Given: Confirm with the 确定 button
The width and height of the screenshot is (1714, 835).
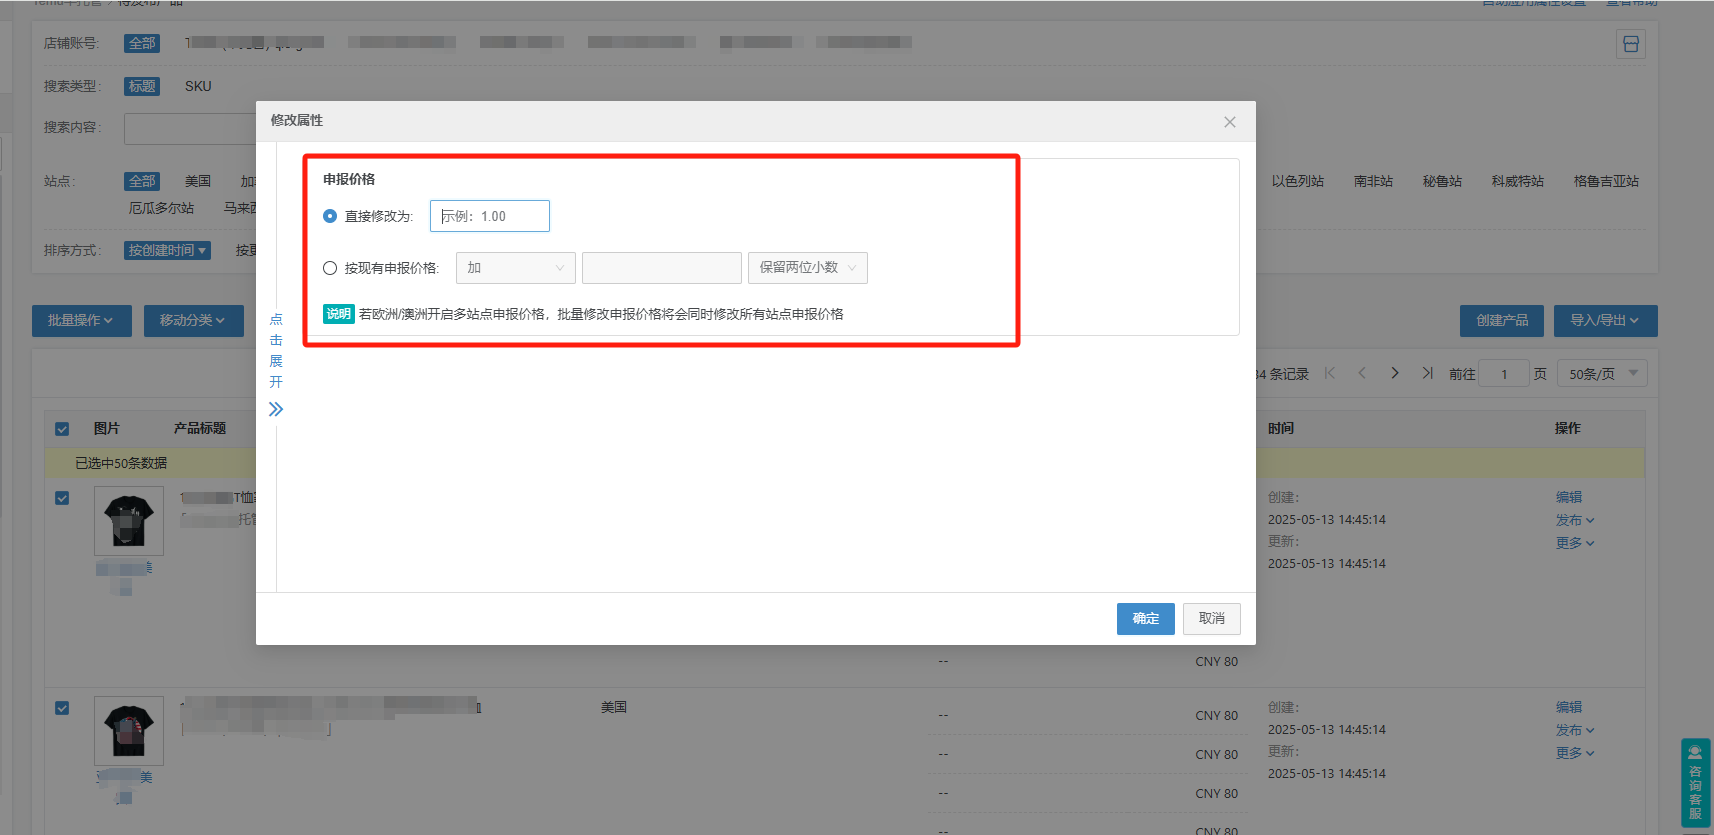Looking at the screenshot, I should tap(1146, 619).
